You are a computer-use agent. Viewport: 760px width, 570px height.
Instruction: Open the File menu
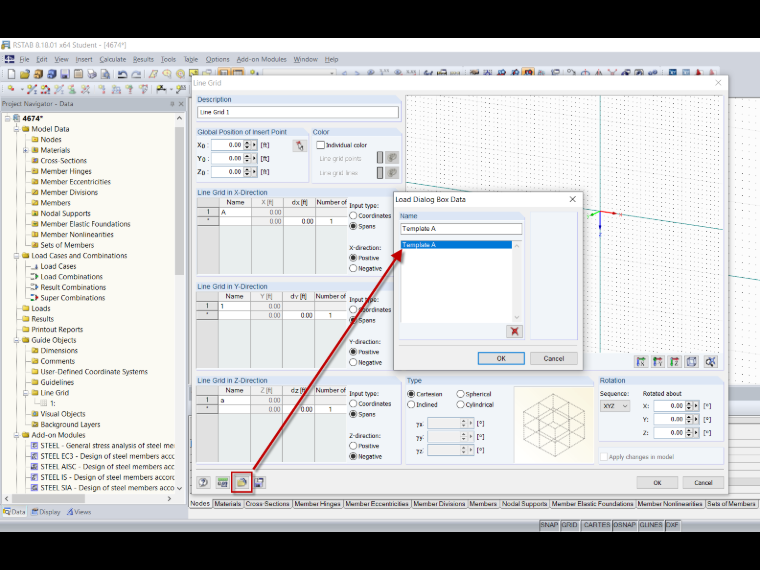pyautogui.click(x=24, y=59)
